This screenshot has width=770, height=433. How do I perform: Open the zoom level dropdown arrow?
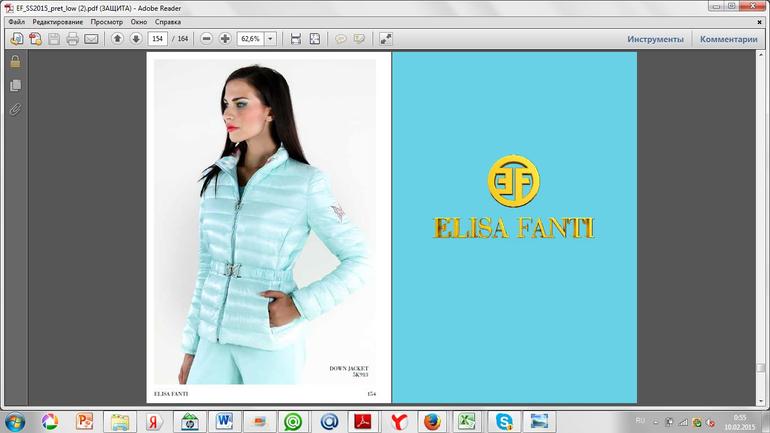click(271, 39)
